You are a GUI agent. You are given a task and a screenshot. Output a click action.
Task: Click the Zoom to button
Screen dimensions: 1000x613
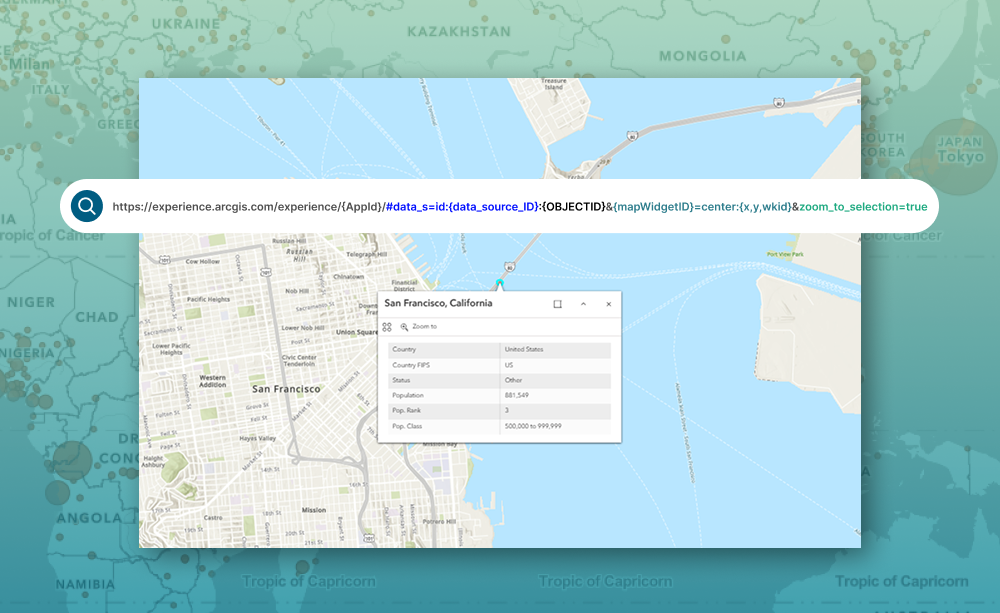[x=419, y=327]
